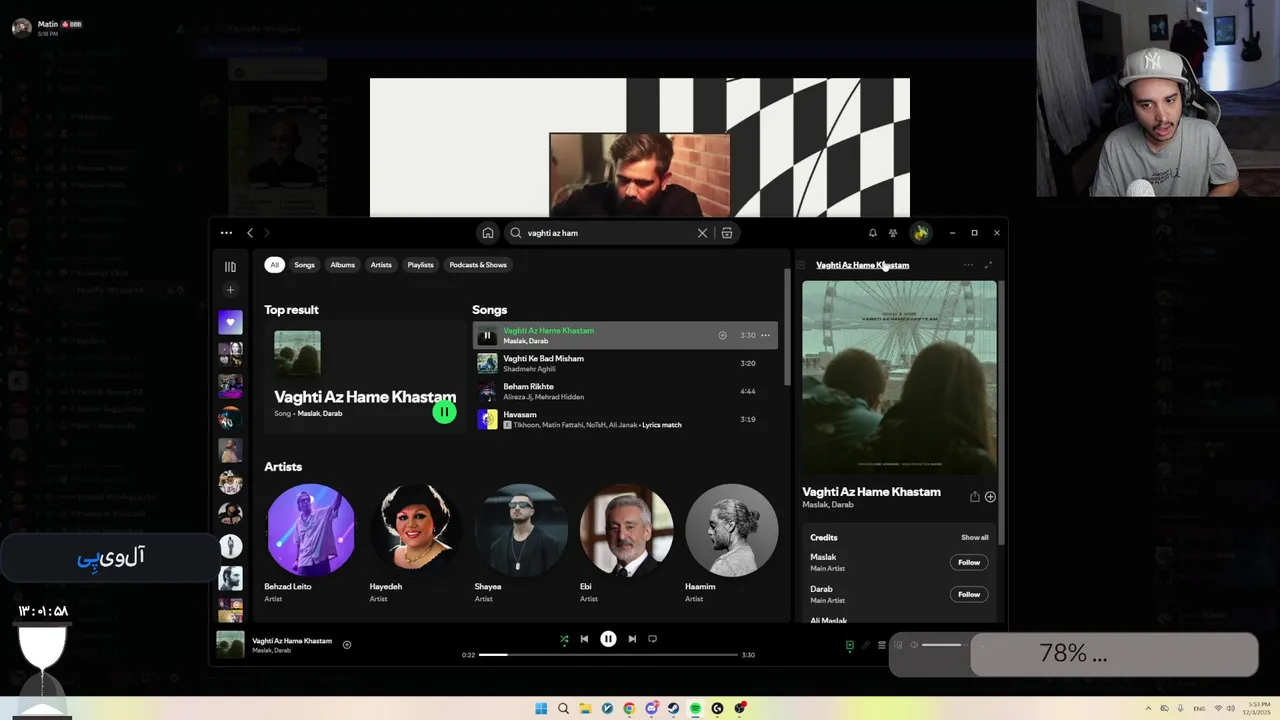
Task: Add the playing song to Liked Songs in the player bar
Action: tap(347, 645)
